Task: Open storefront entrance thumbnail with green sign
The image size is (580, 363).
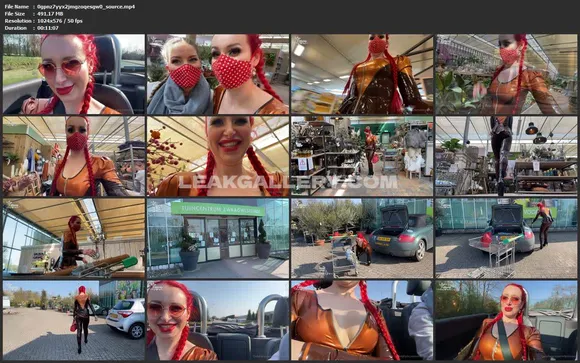Action: click(x=218, y=238)
